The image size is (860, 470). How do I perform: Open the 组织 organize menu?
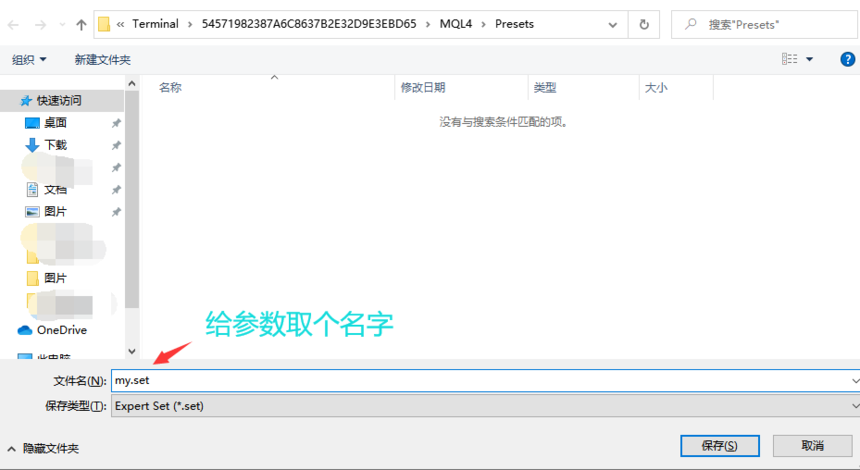29,60
